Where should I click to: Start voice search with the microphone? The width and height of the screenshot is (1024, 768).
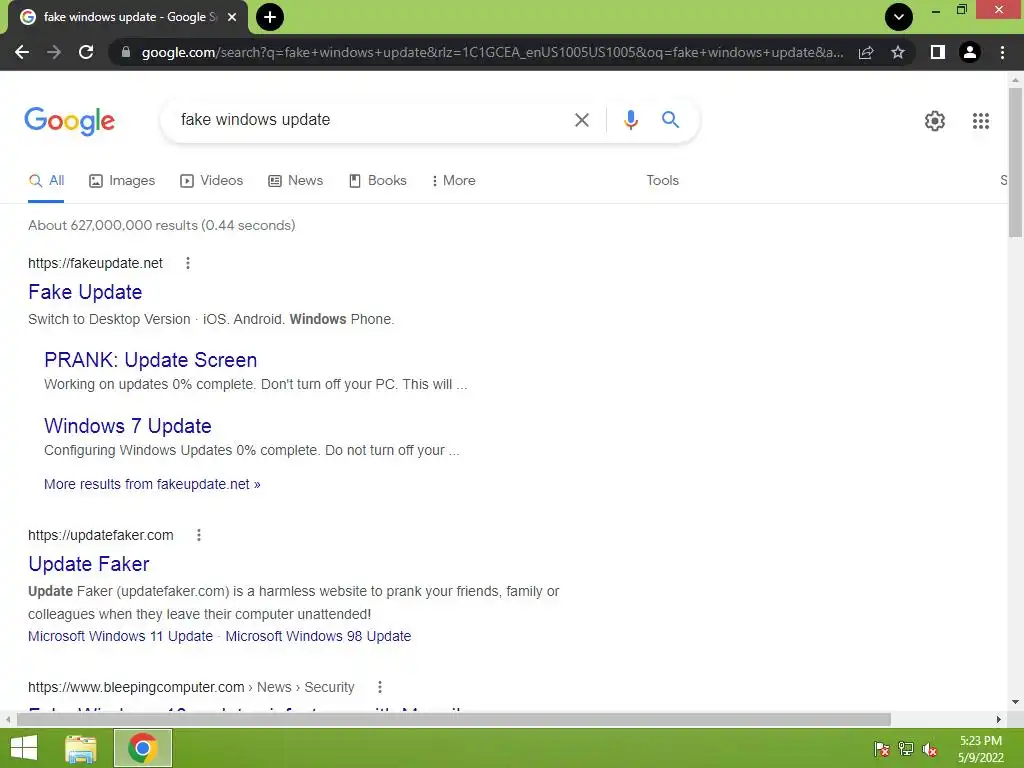(630, 120)
